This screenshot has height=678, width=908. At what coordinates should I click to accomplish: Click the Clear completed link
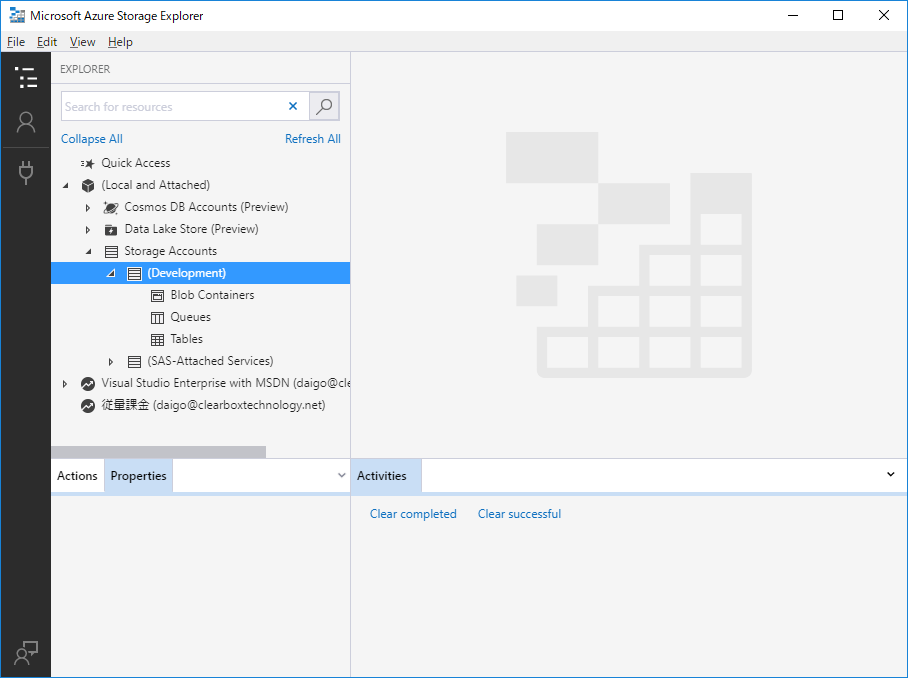coord(413,514)
